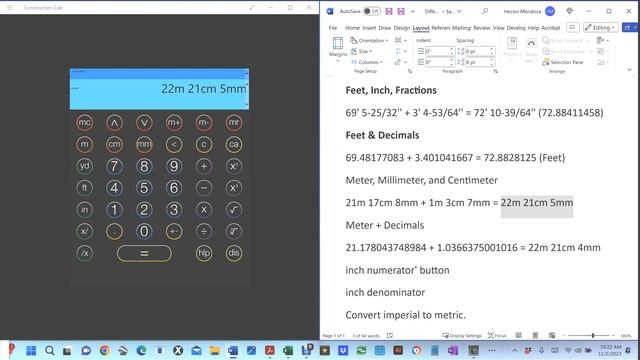This screenshot has height=360, width=640.
Task: Click the plus/minus sign key
Action: pos(174,231)
